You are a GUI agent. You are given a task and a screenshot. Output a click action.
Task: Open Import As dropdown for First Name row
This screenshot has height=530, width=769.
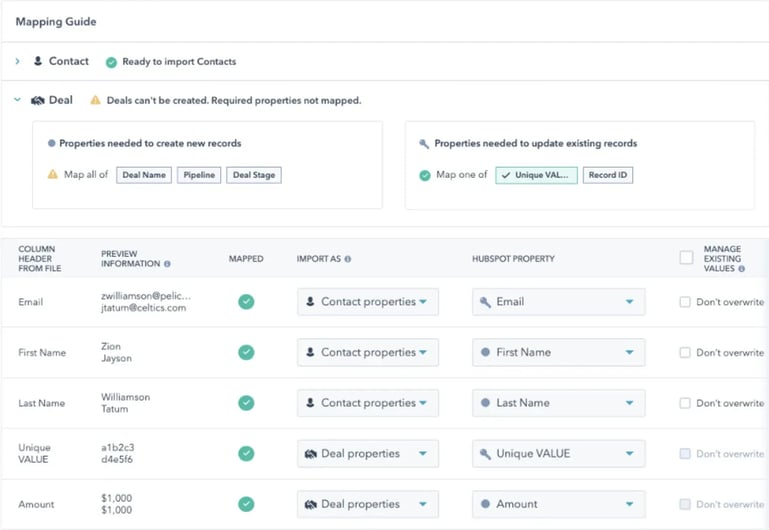click(368, 352)
